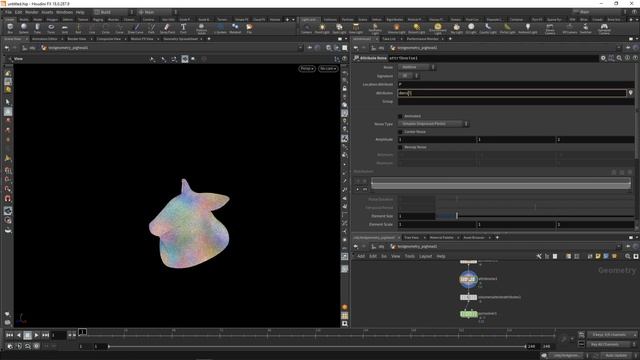This screenshot has width=640, height=360.
Task: Open the Signature dropdown
Action: pos(409,76)
